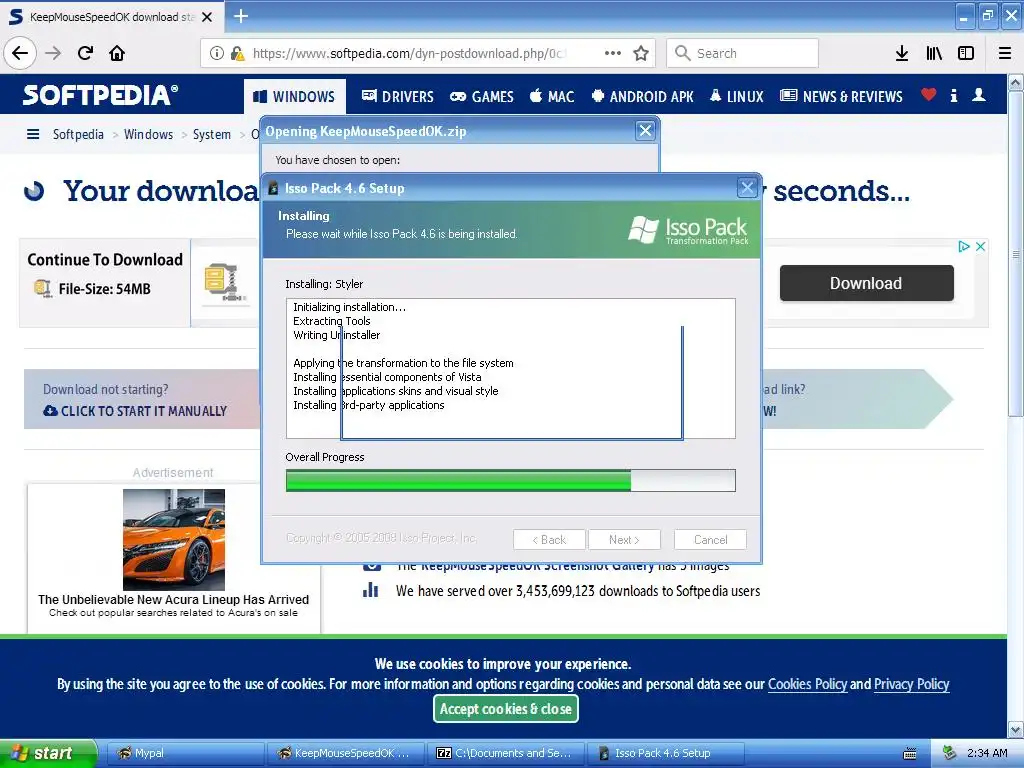This screenshot has height=768, width=1024.
Task: Open the ANDROID APK section
Action: coord(643,97)
